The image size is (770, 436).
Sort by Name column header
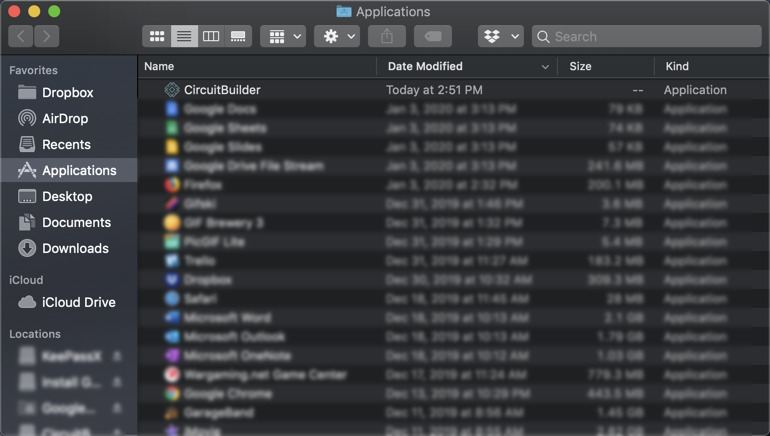click(159, 66)
